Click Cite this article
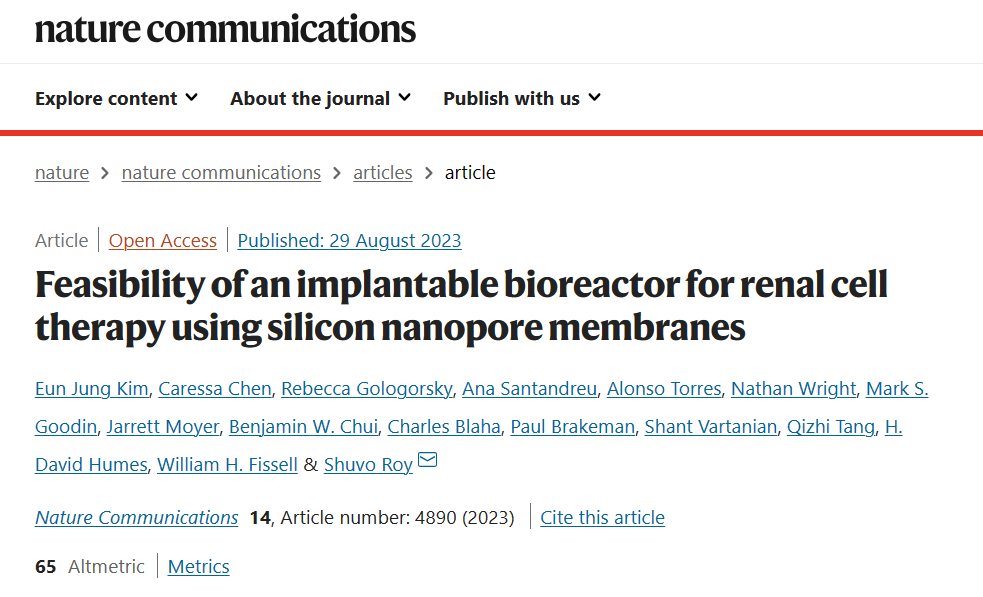The image size is (983, 597). (602, 517)
